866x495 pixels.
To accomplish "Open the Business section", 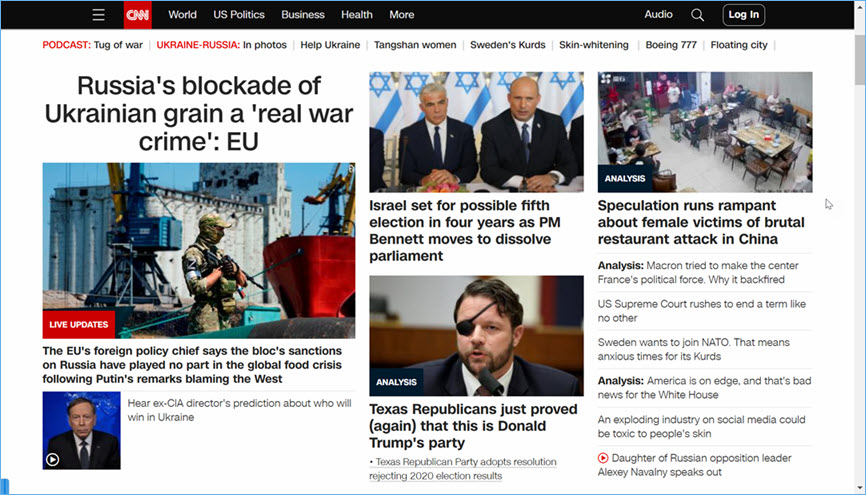I will (x=303, y=15).
